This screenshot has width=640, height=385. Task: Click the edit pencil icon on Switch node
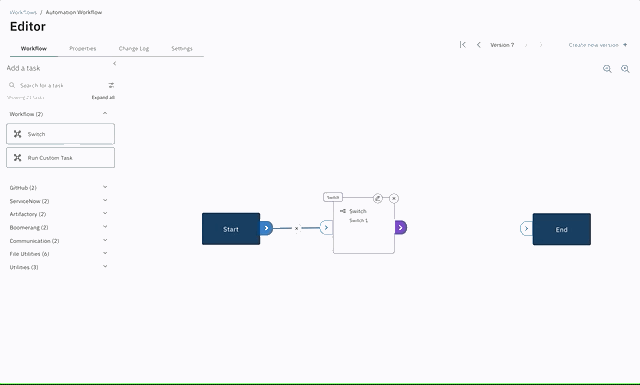(x=378, y=198)
